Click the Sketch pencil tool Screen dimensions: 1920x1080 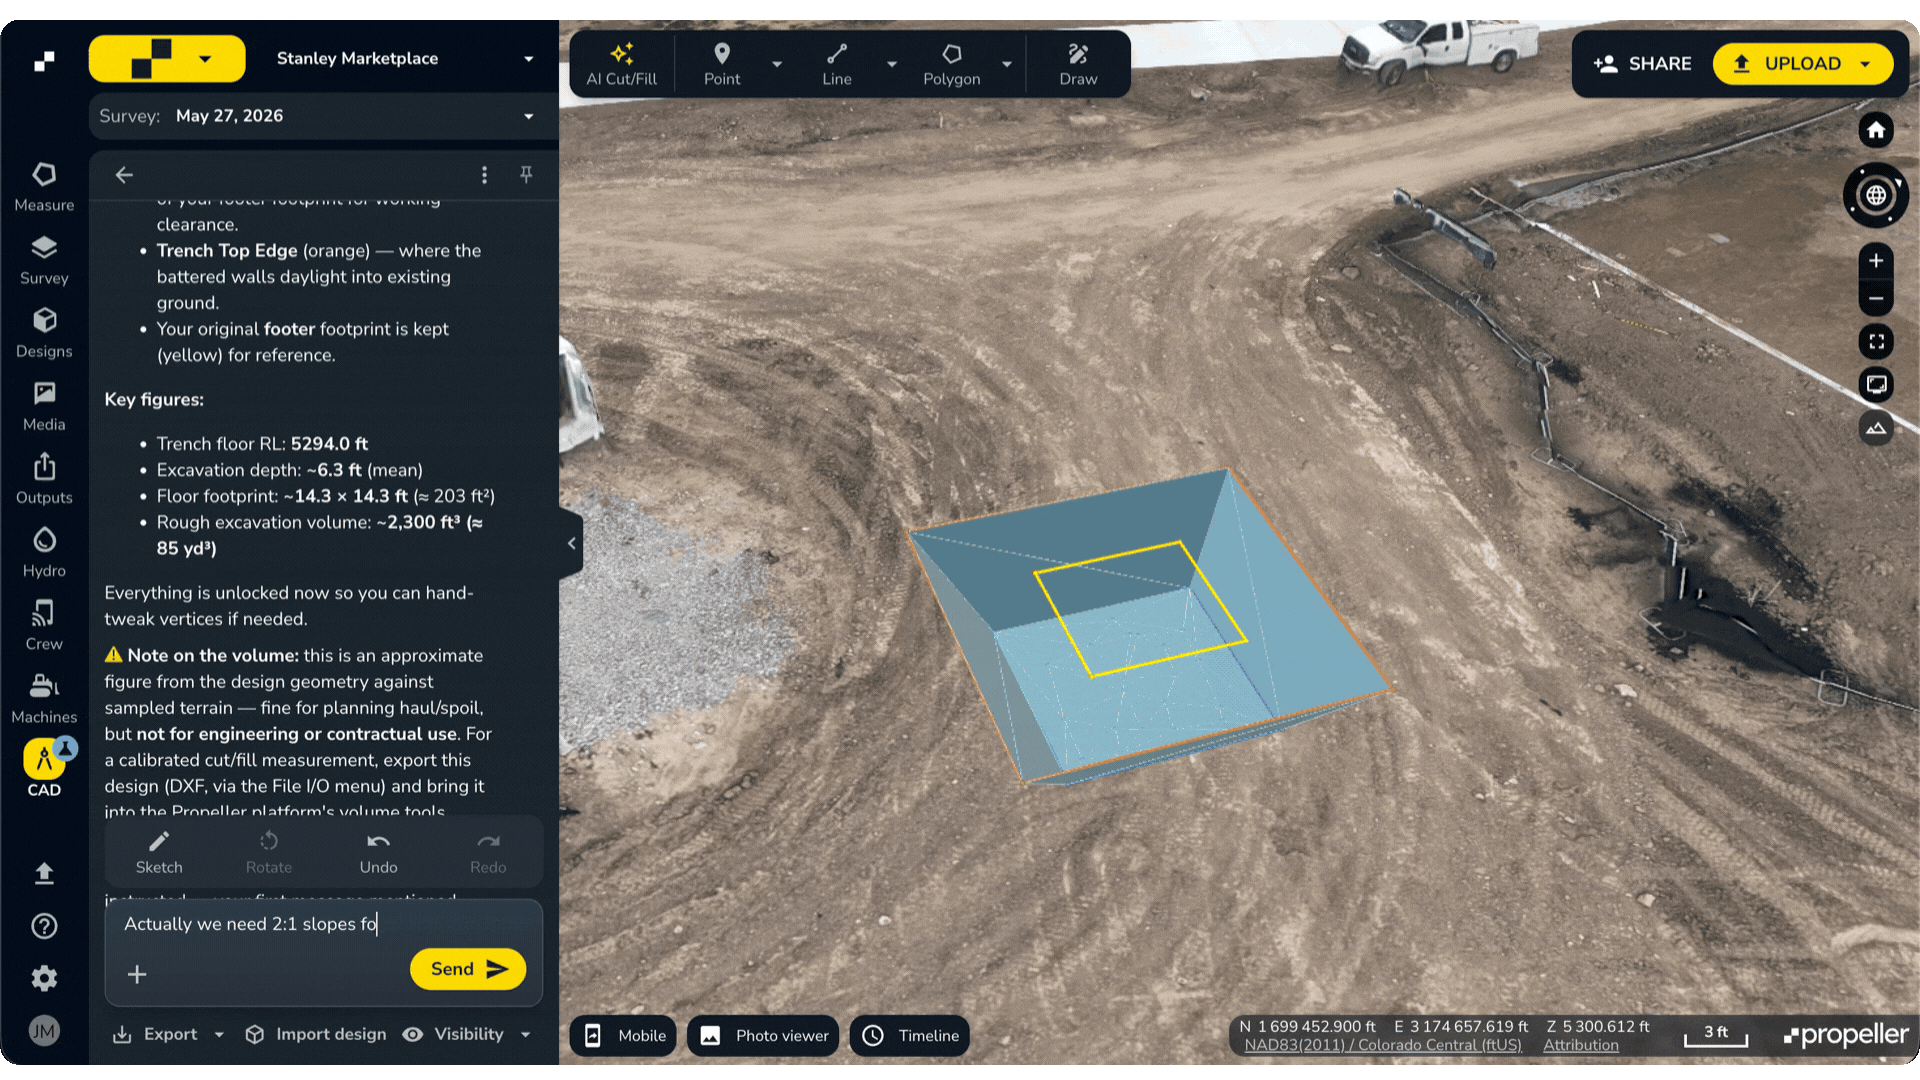coord(159,852)
